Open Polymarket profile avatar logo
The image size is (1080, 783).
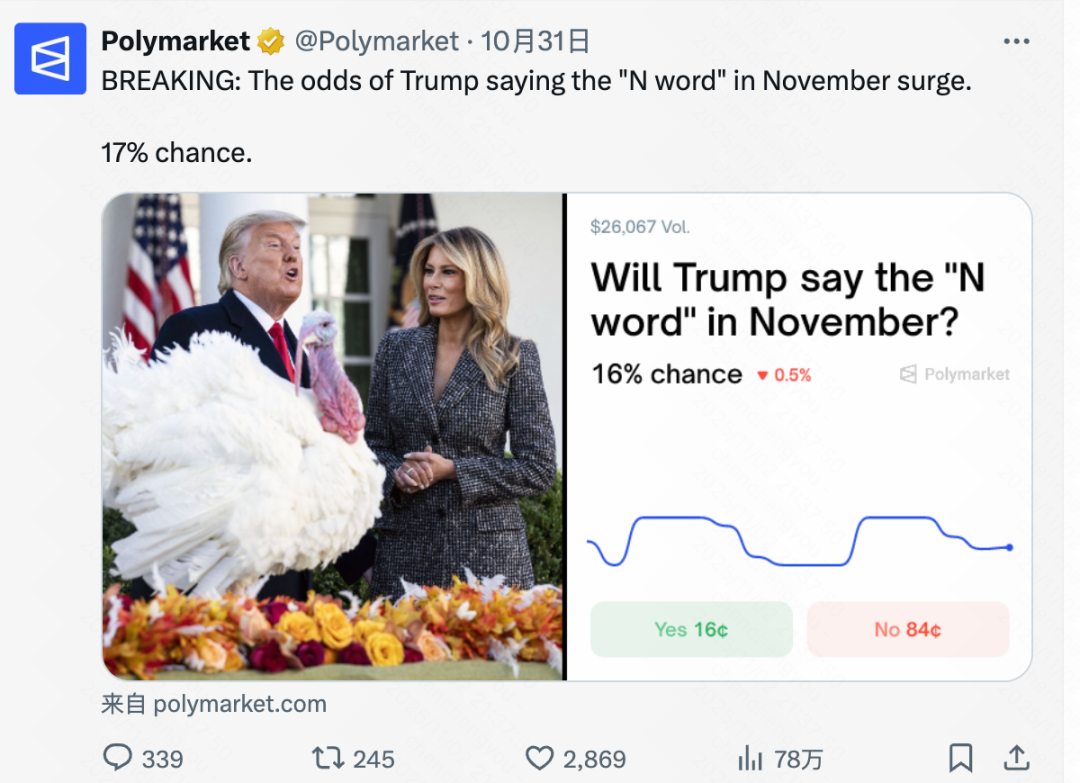50,58
